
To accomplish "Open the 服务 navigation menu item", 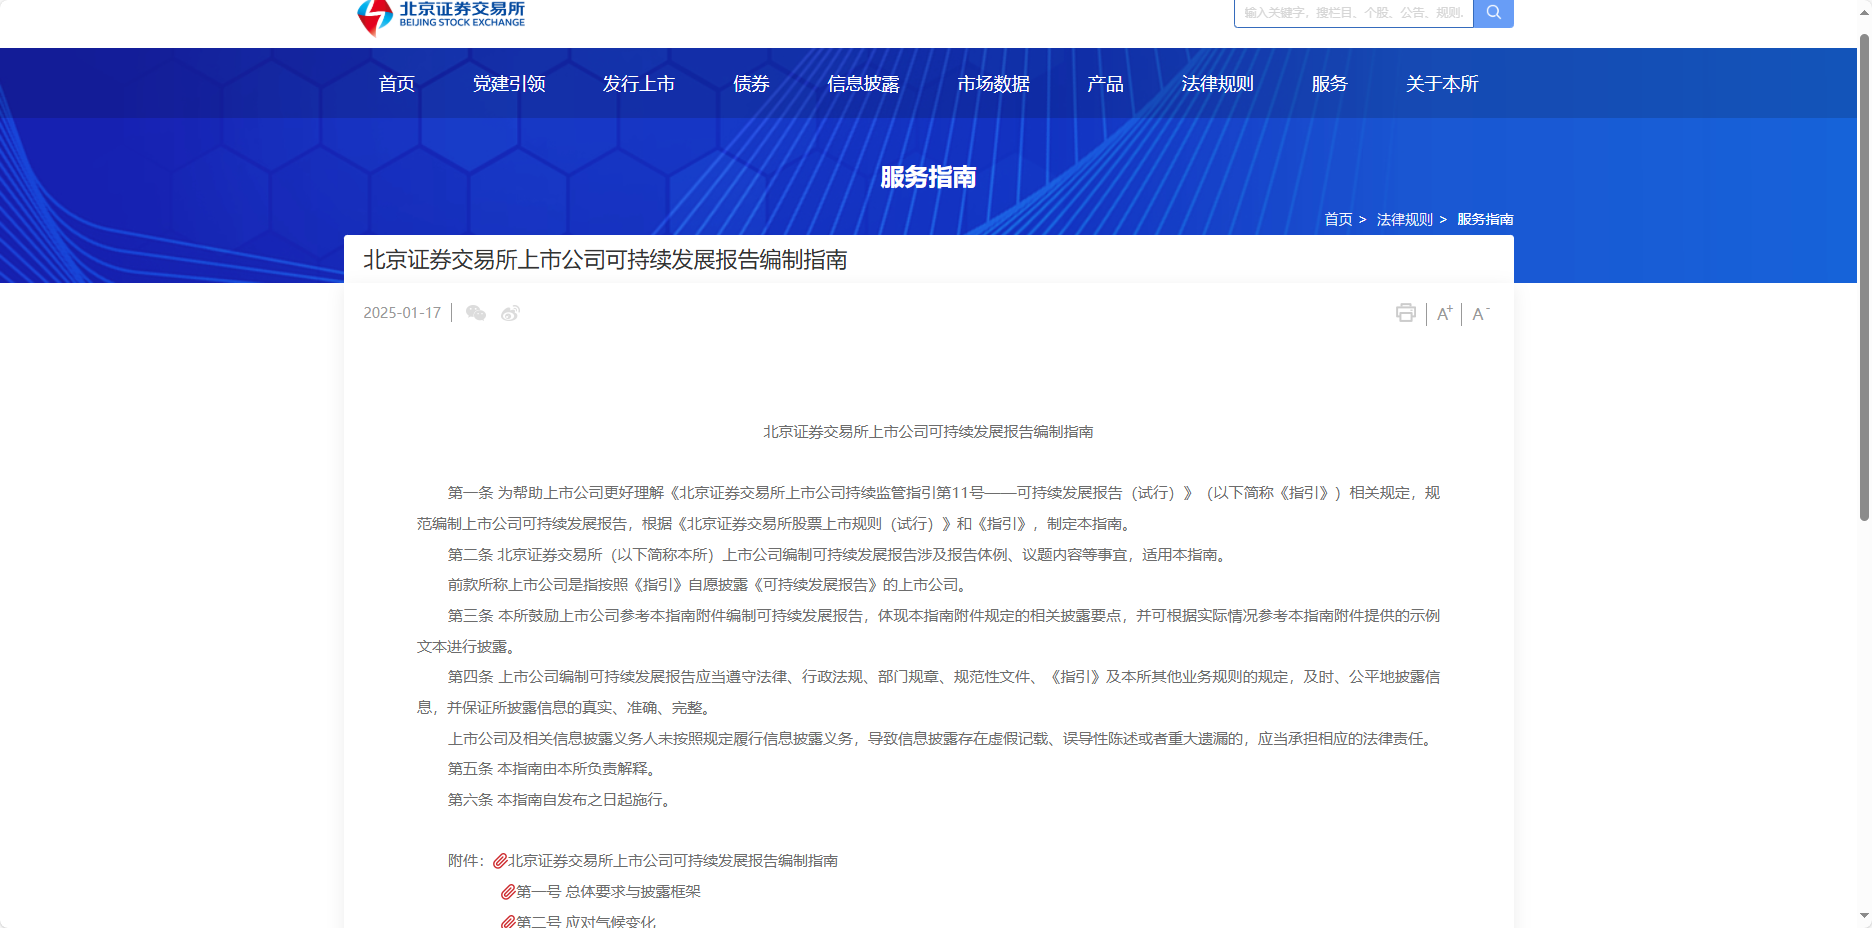I will coord(1329,84).
